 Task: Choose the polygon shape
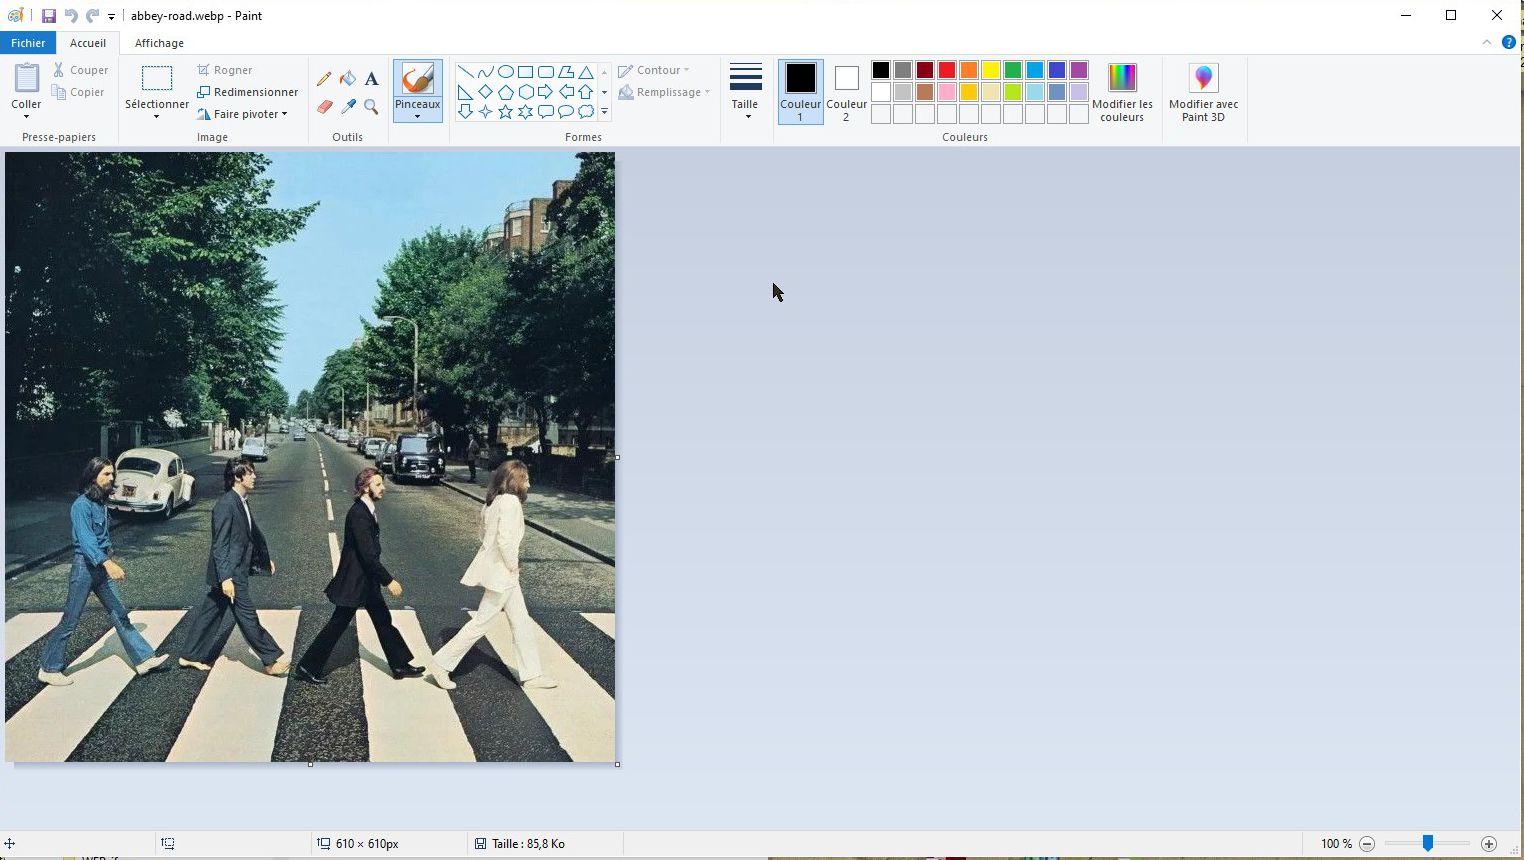[566, 72]
